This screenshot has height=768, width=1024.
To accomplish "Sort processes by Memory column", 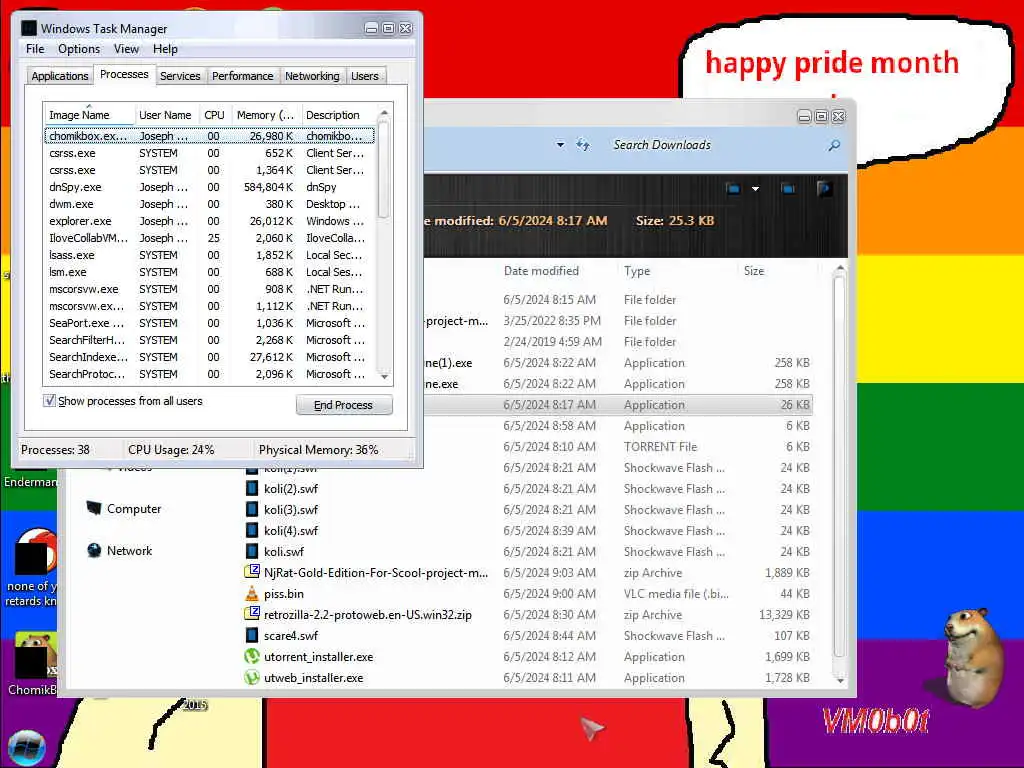I will pyautogui.click(x=266, y=115).
